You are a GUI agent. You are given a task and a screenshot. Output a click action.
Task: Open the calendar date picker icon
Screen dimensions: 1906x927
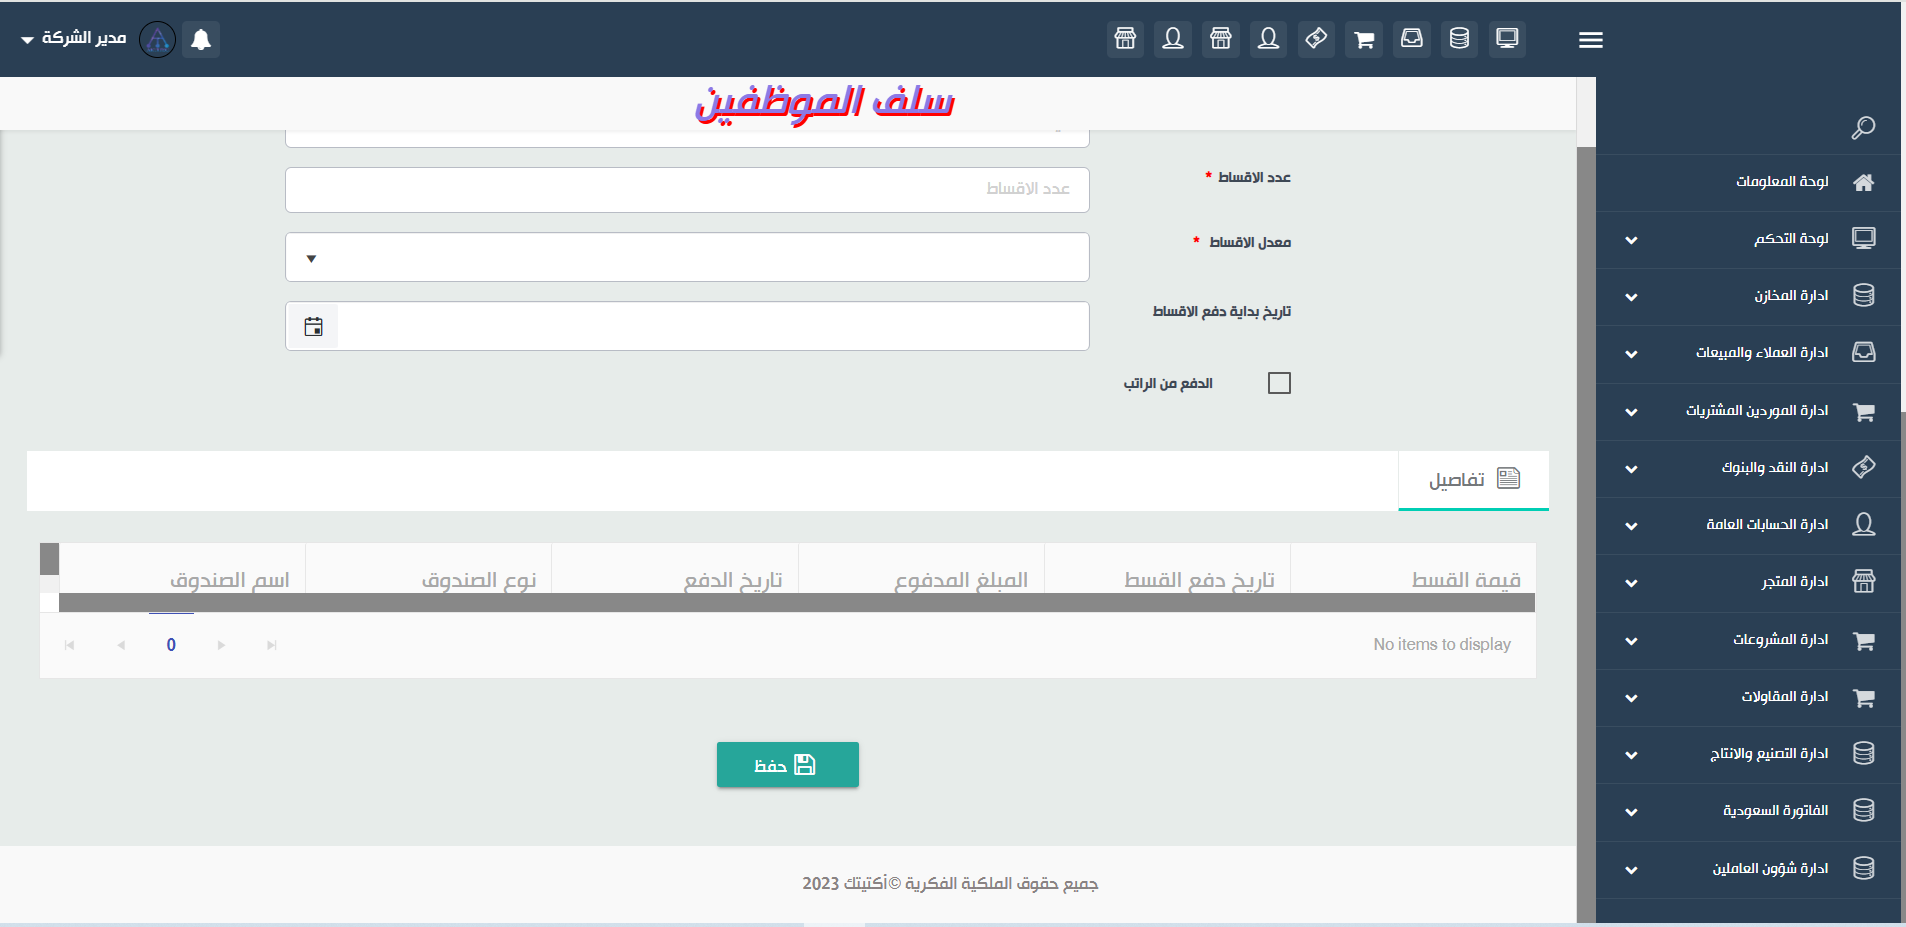point(313,327)
